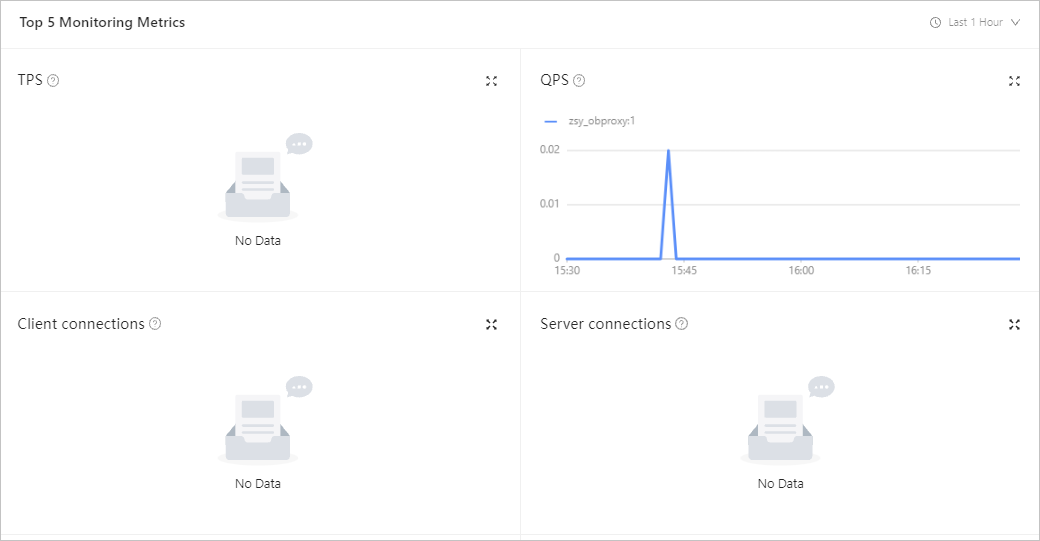
Task: Open the Client connections help tooltip icon
Action: (155, 324)
